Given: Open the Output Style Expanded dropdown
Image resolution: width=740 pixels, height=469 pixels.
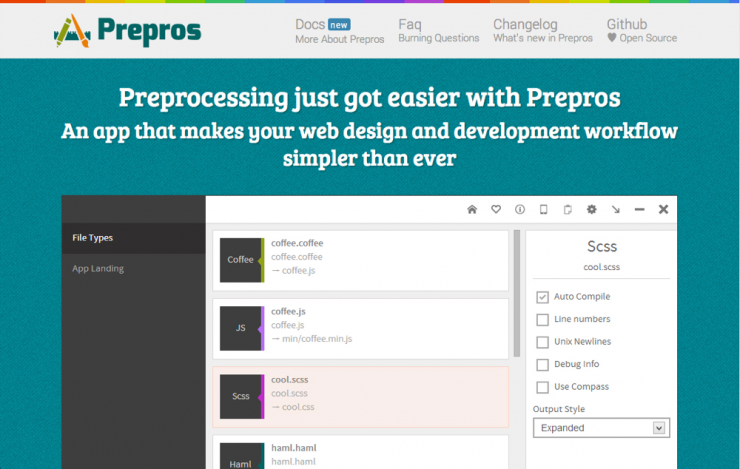Looking at the screenshot, I should pos(601,428).
